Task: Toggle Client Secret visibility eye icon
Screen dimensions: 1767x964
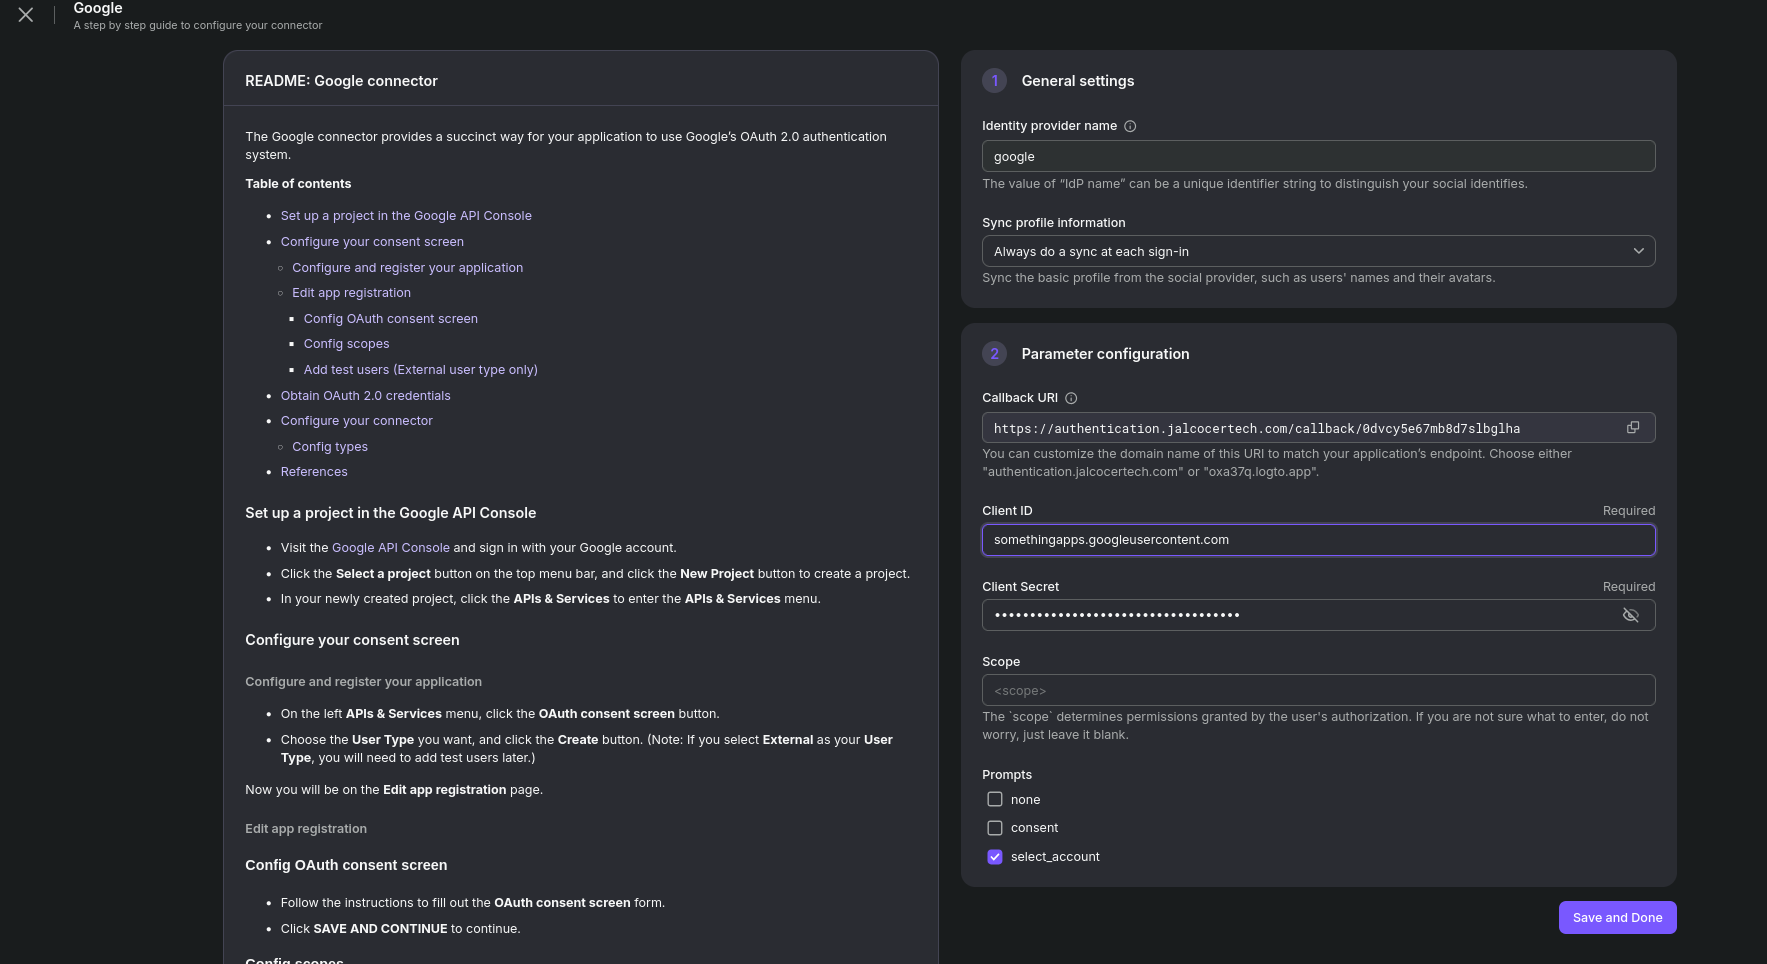Action: 1630,615
